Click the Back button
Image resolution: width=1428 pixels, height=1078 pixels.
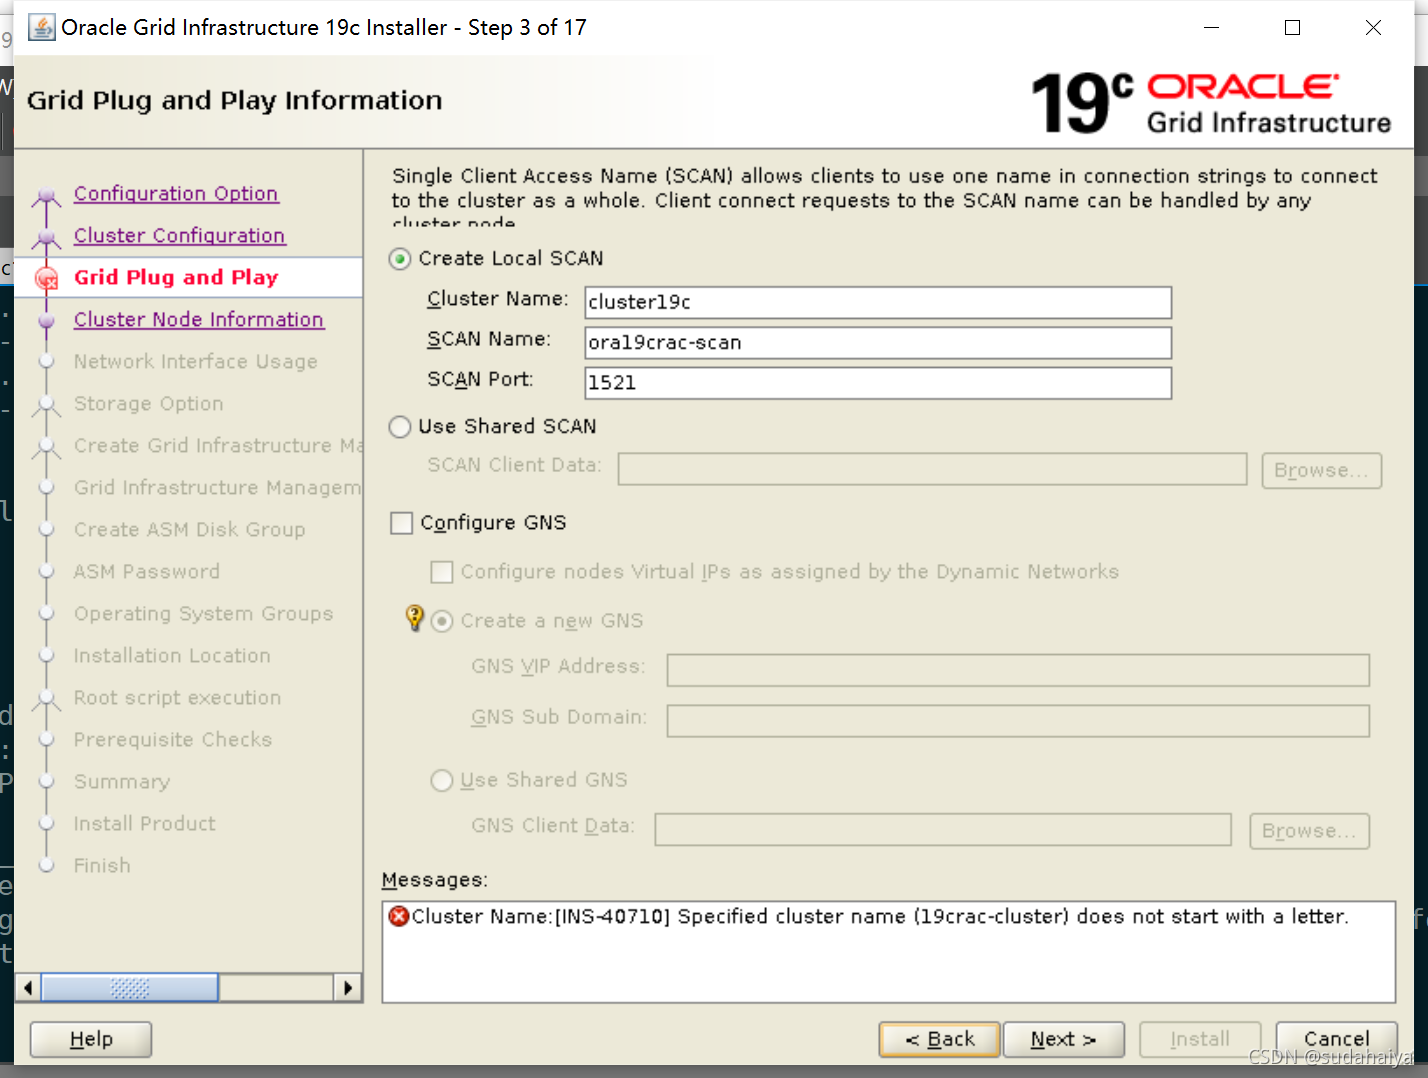coord(940,1039)
